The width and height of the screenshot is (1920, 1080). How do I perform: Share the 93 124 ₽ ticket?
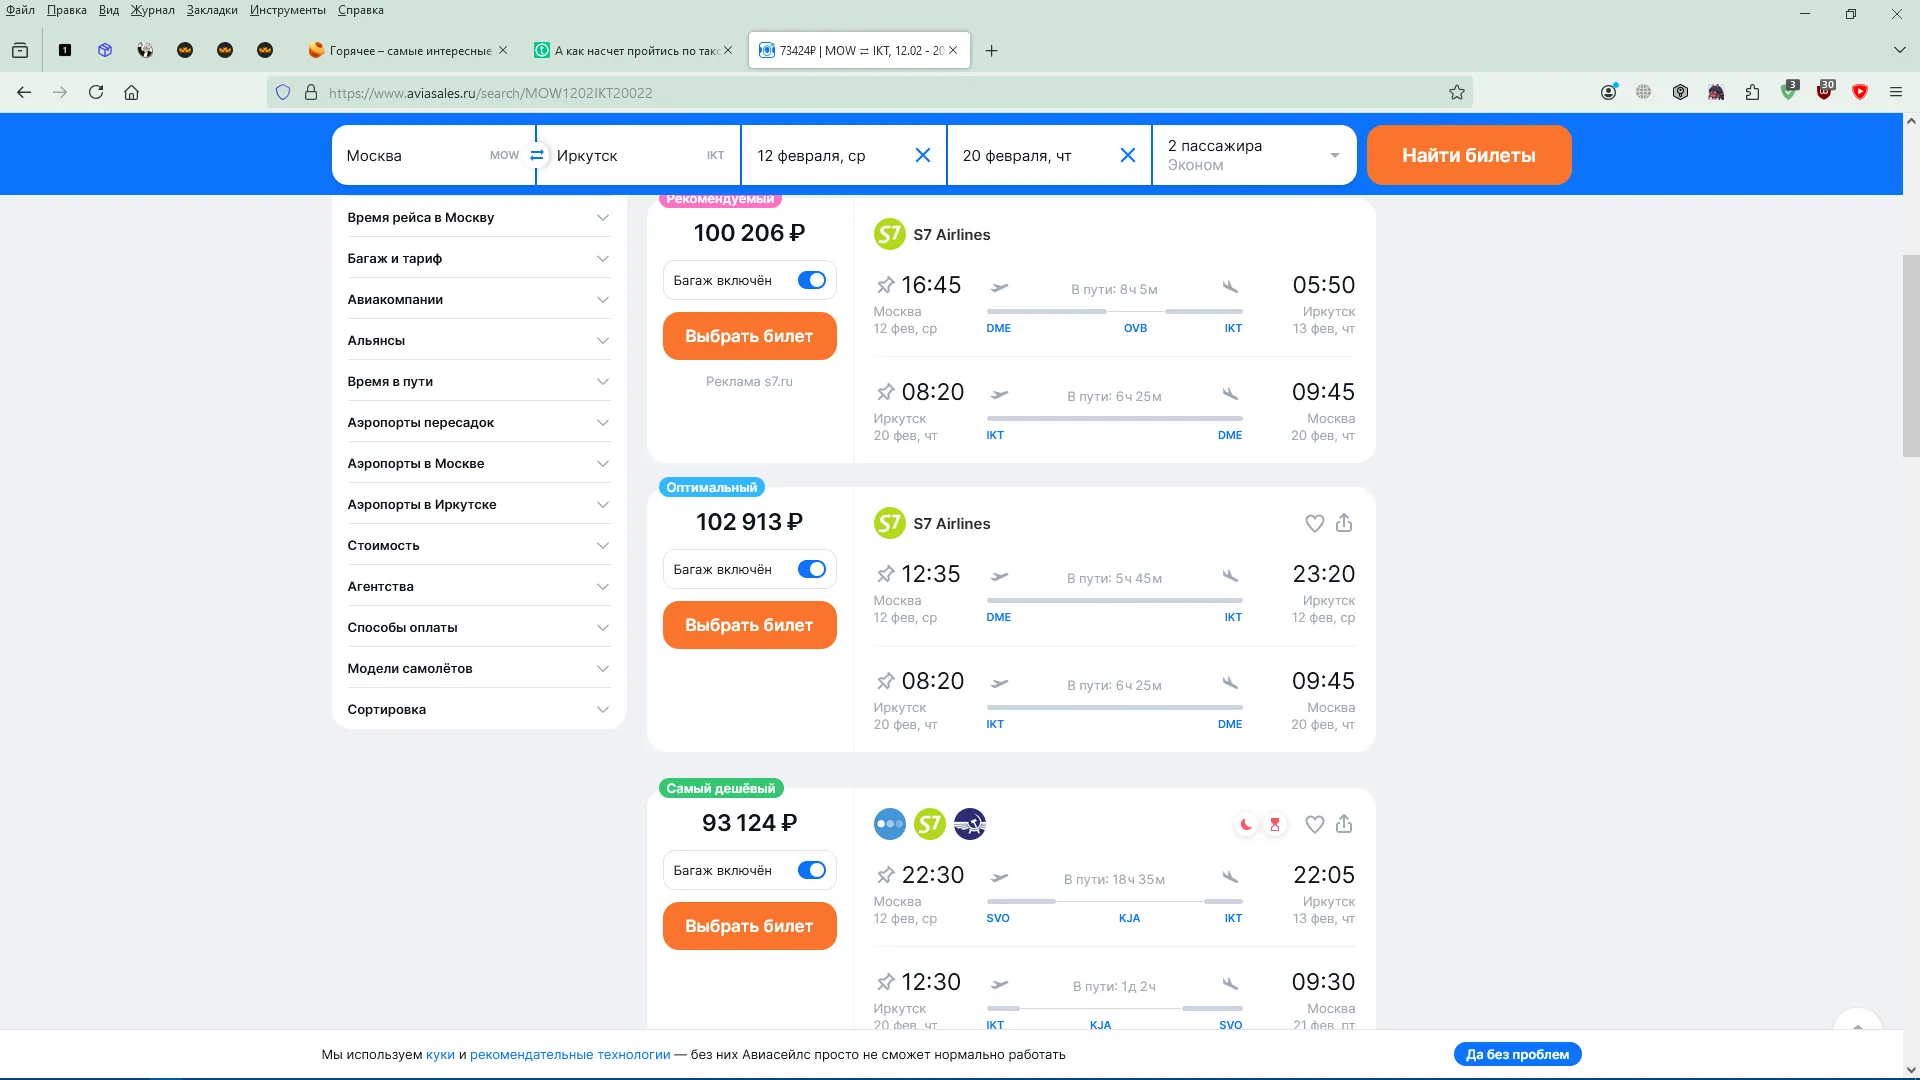(x=1344, y=824)
